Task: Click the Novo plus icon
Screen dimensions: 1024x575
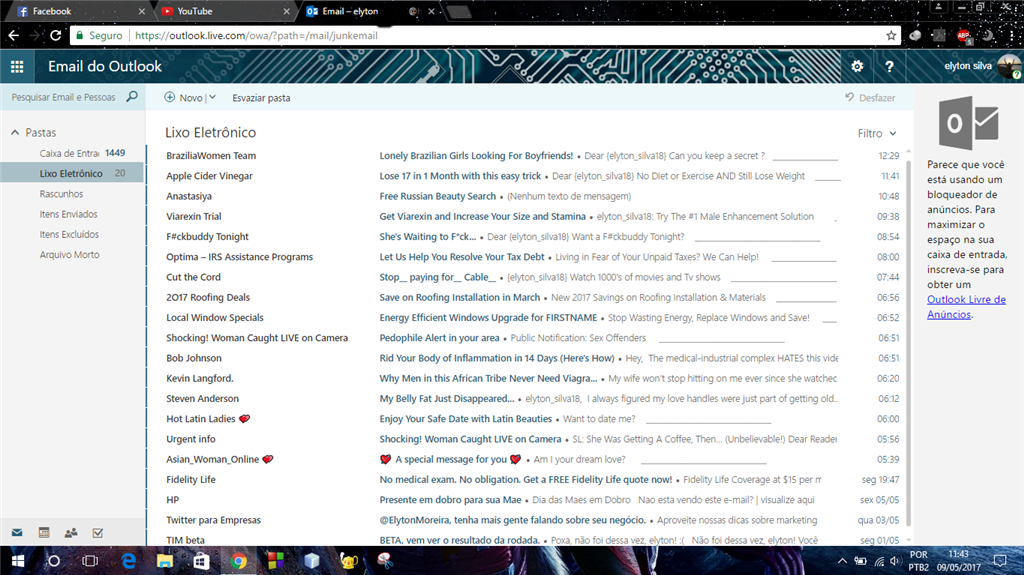Action: pos(169,97)
